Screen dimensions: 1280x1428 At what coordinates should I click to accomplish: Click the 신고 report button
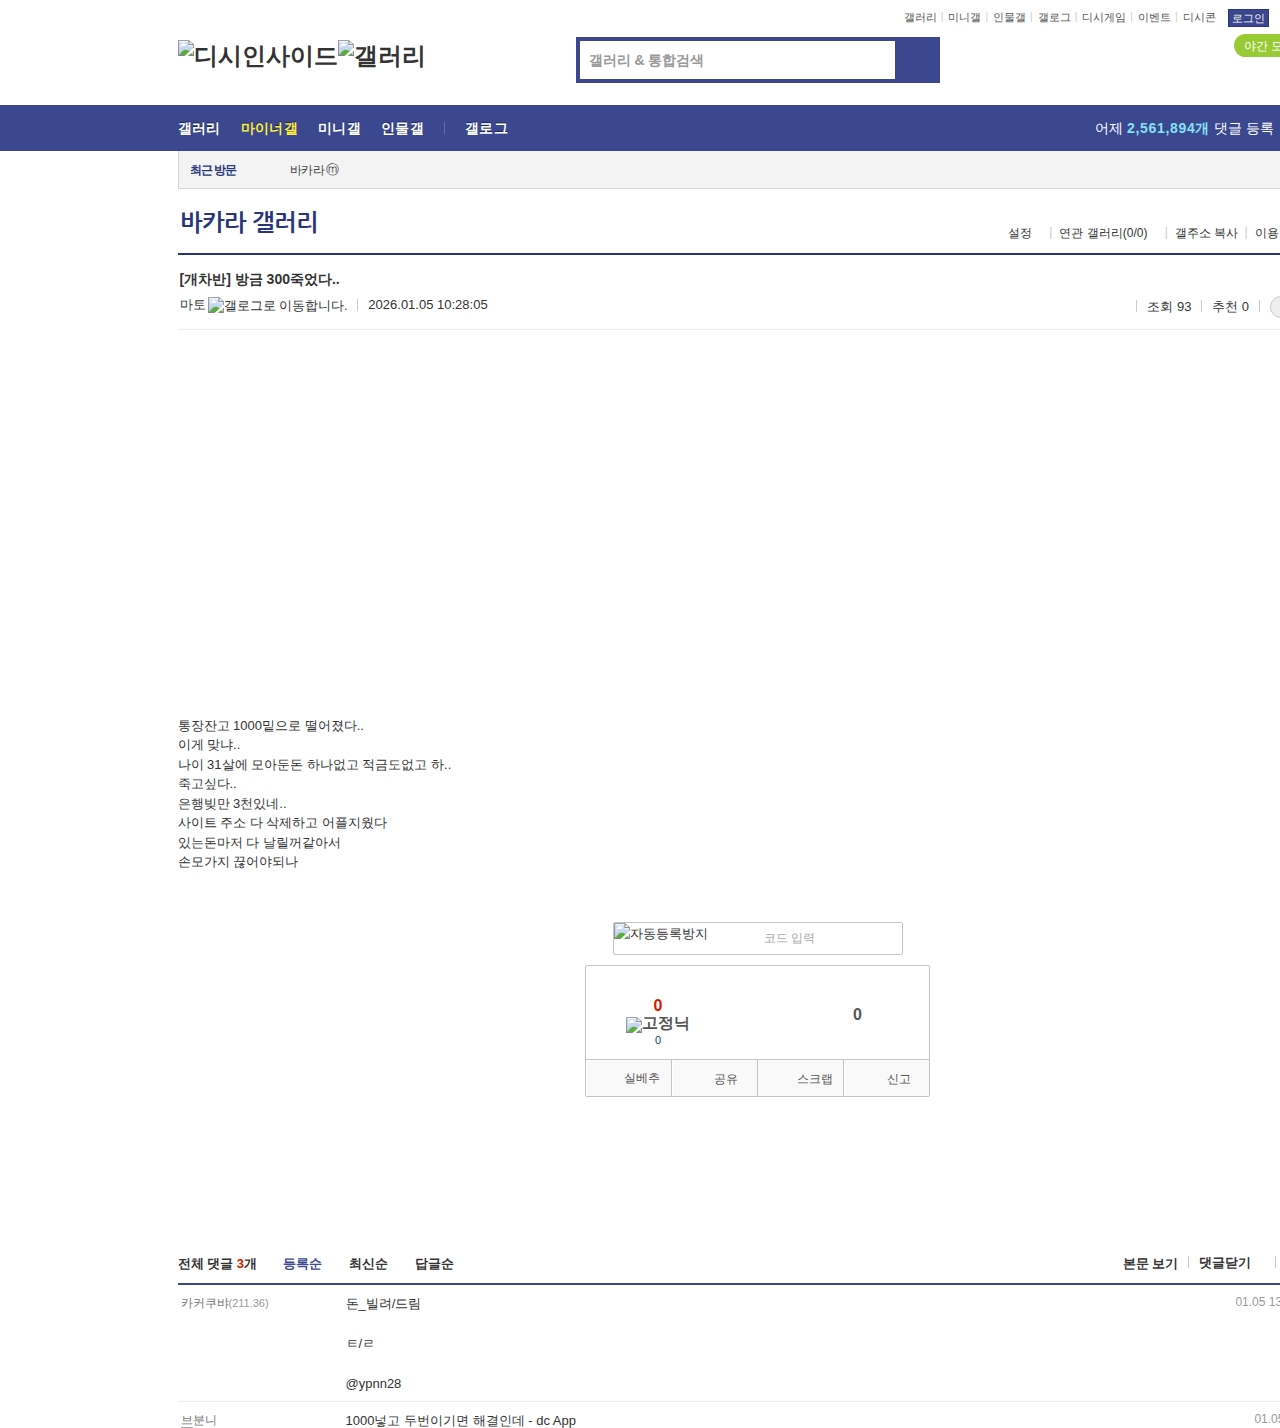(898, 1079)
